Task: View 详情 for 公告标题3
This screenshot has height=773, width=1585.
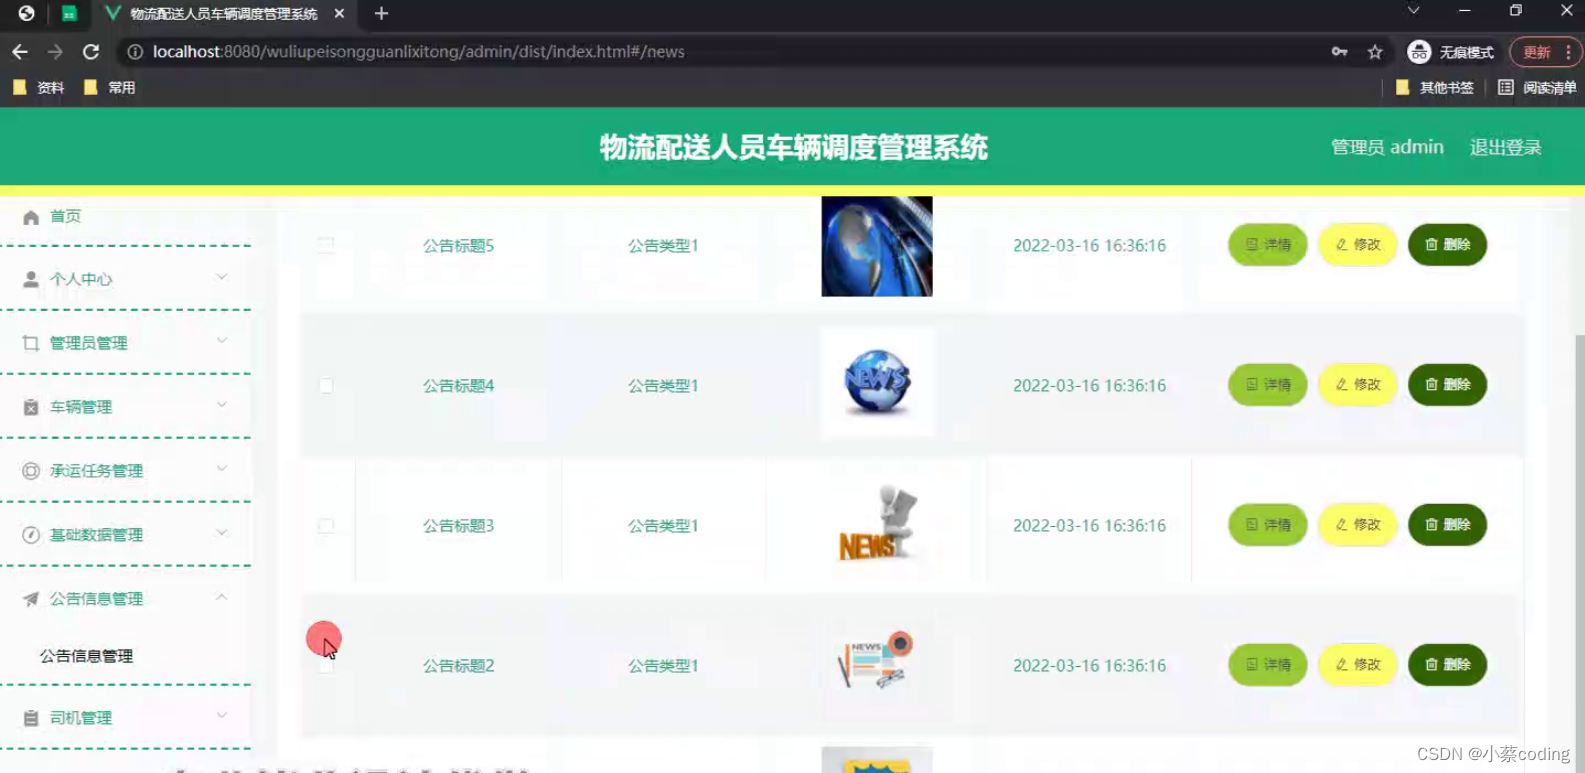Action: click(1268, 525)
